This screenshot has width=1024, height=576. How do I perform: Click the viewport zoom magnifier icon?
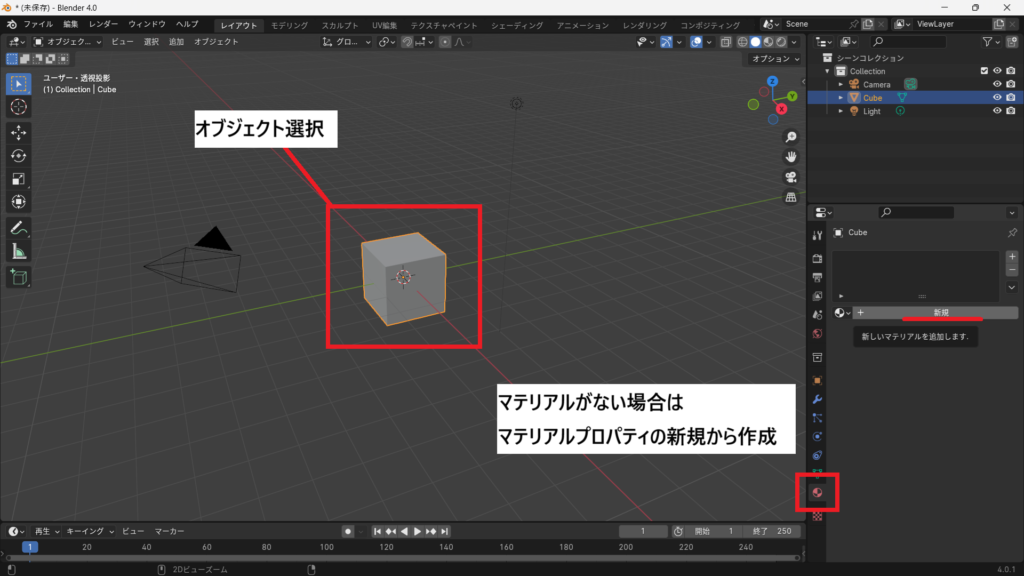791,137
